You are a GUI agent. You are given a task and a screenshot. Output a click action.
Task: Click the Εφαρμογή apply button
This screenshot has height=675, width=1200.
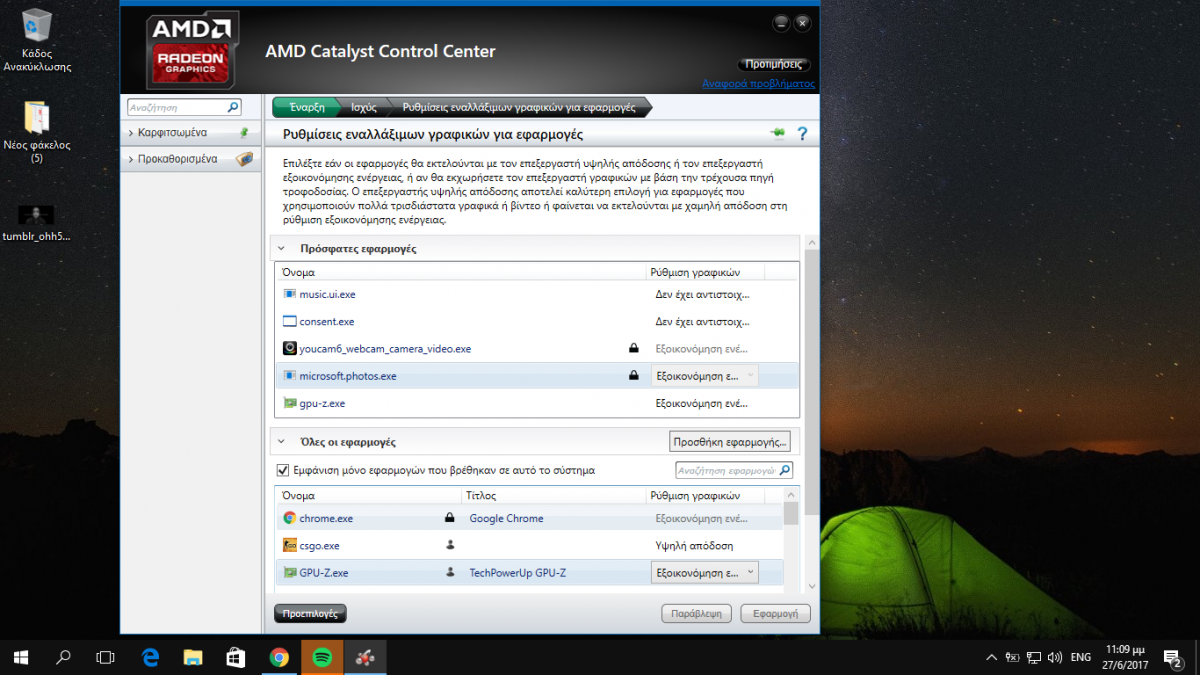point(775,613)
